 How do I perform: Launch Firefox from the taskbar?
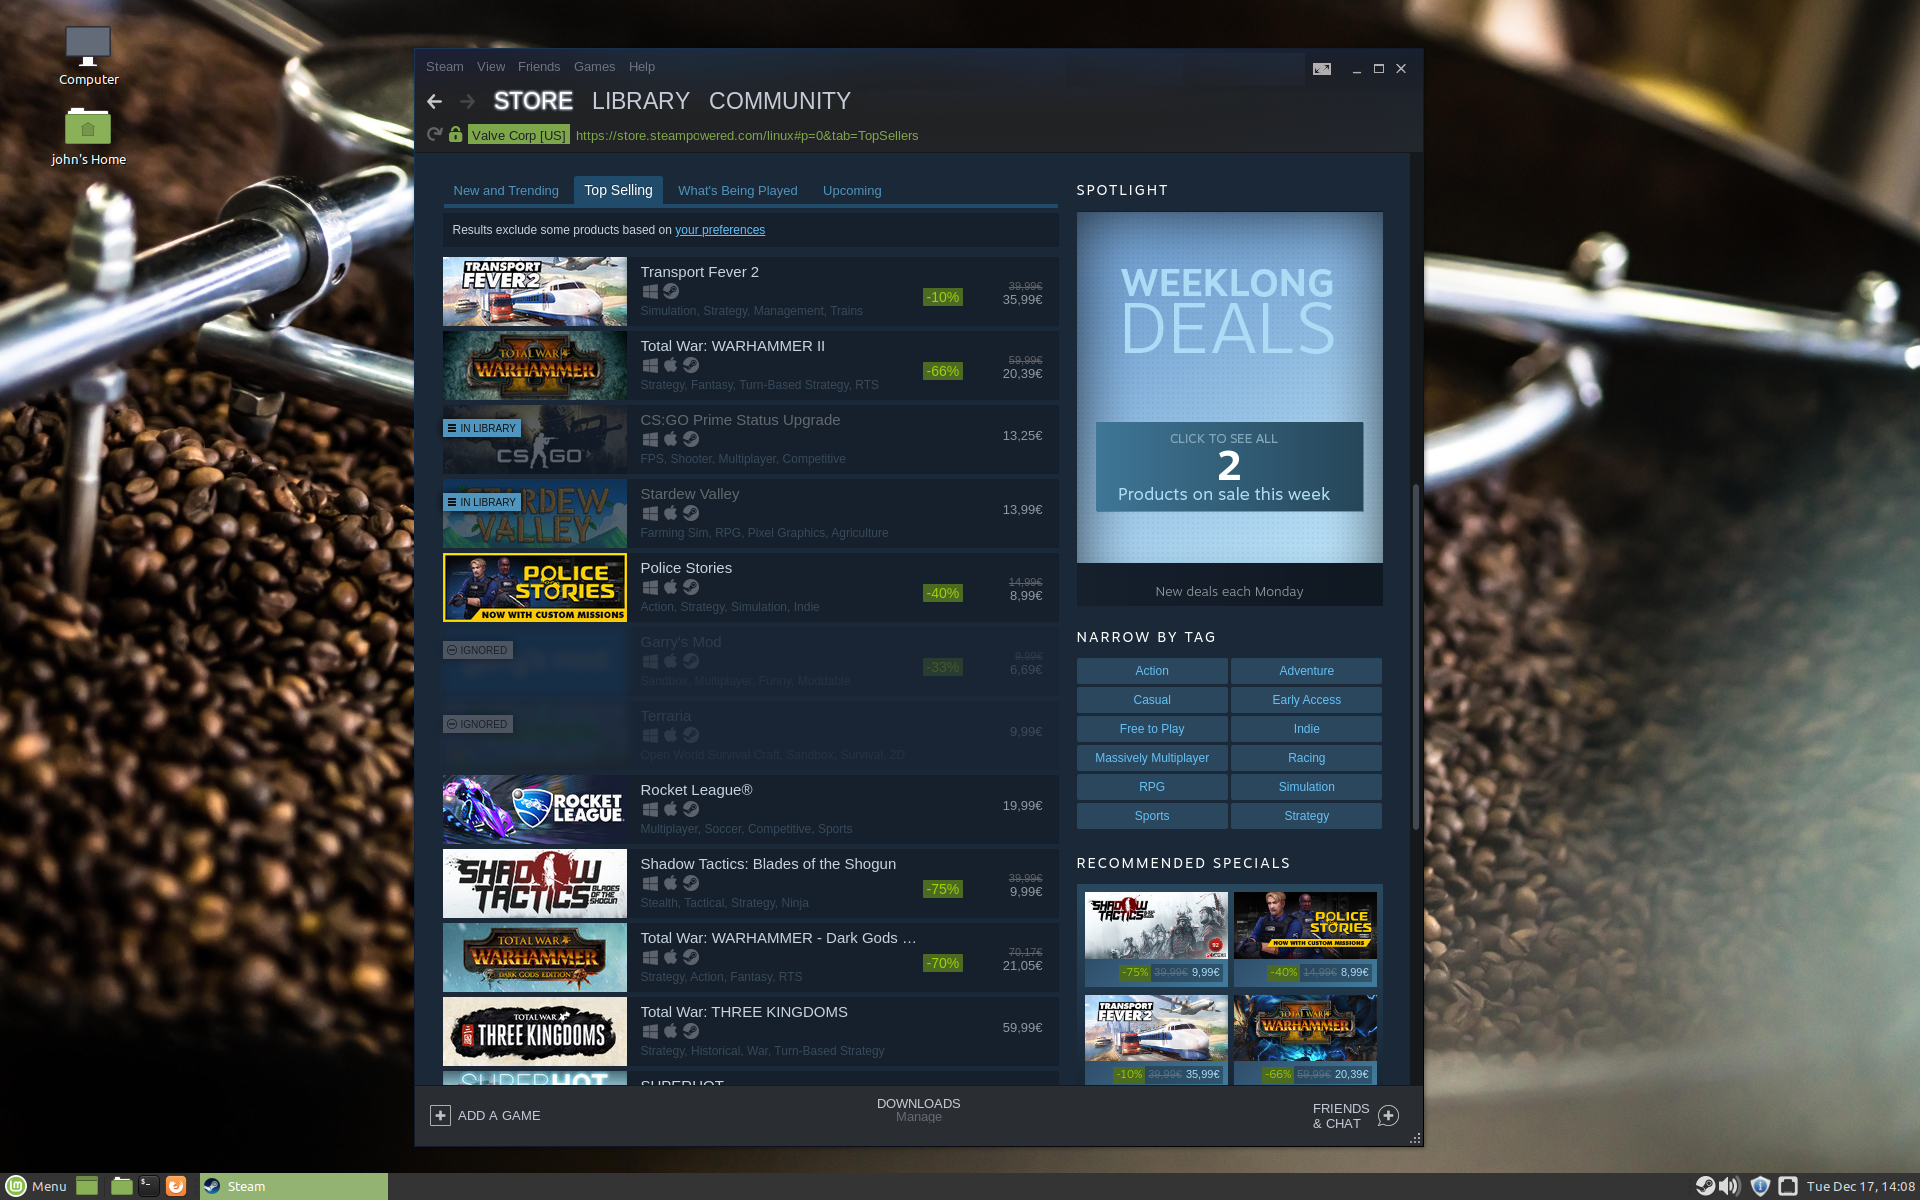point(176,1186)
